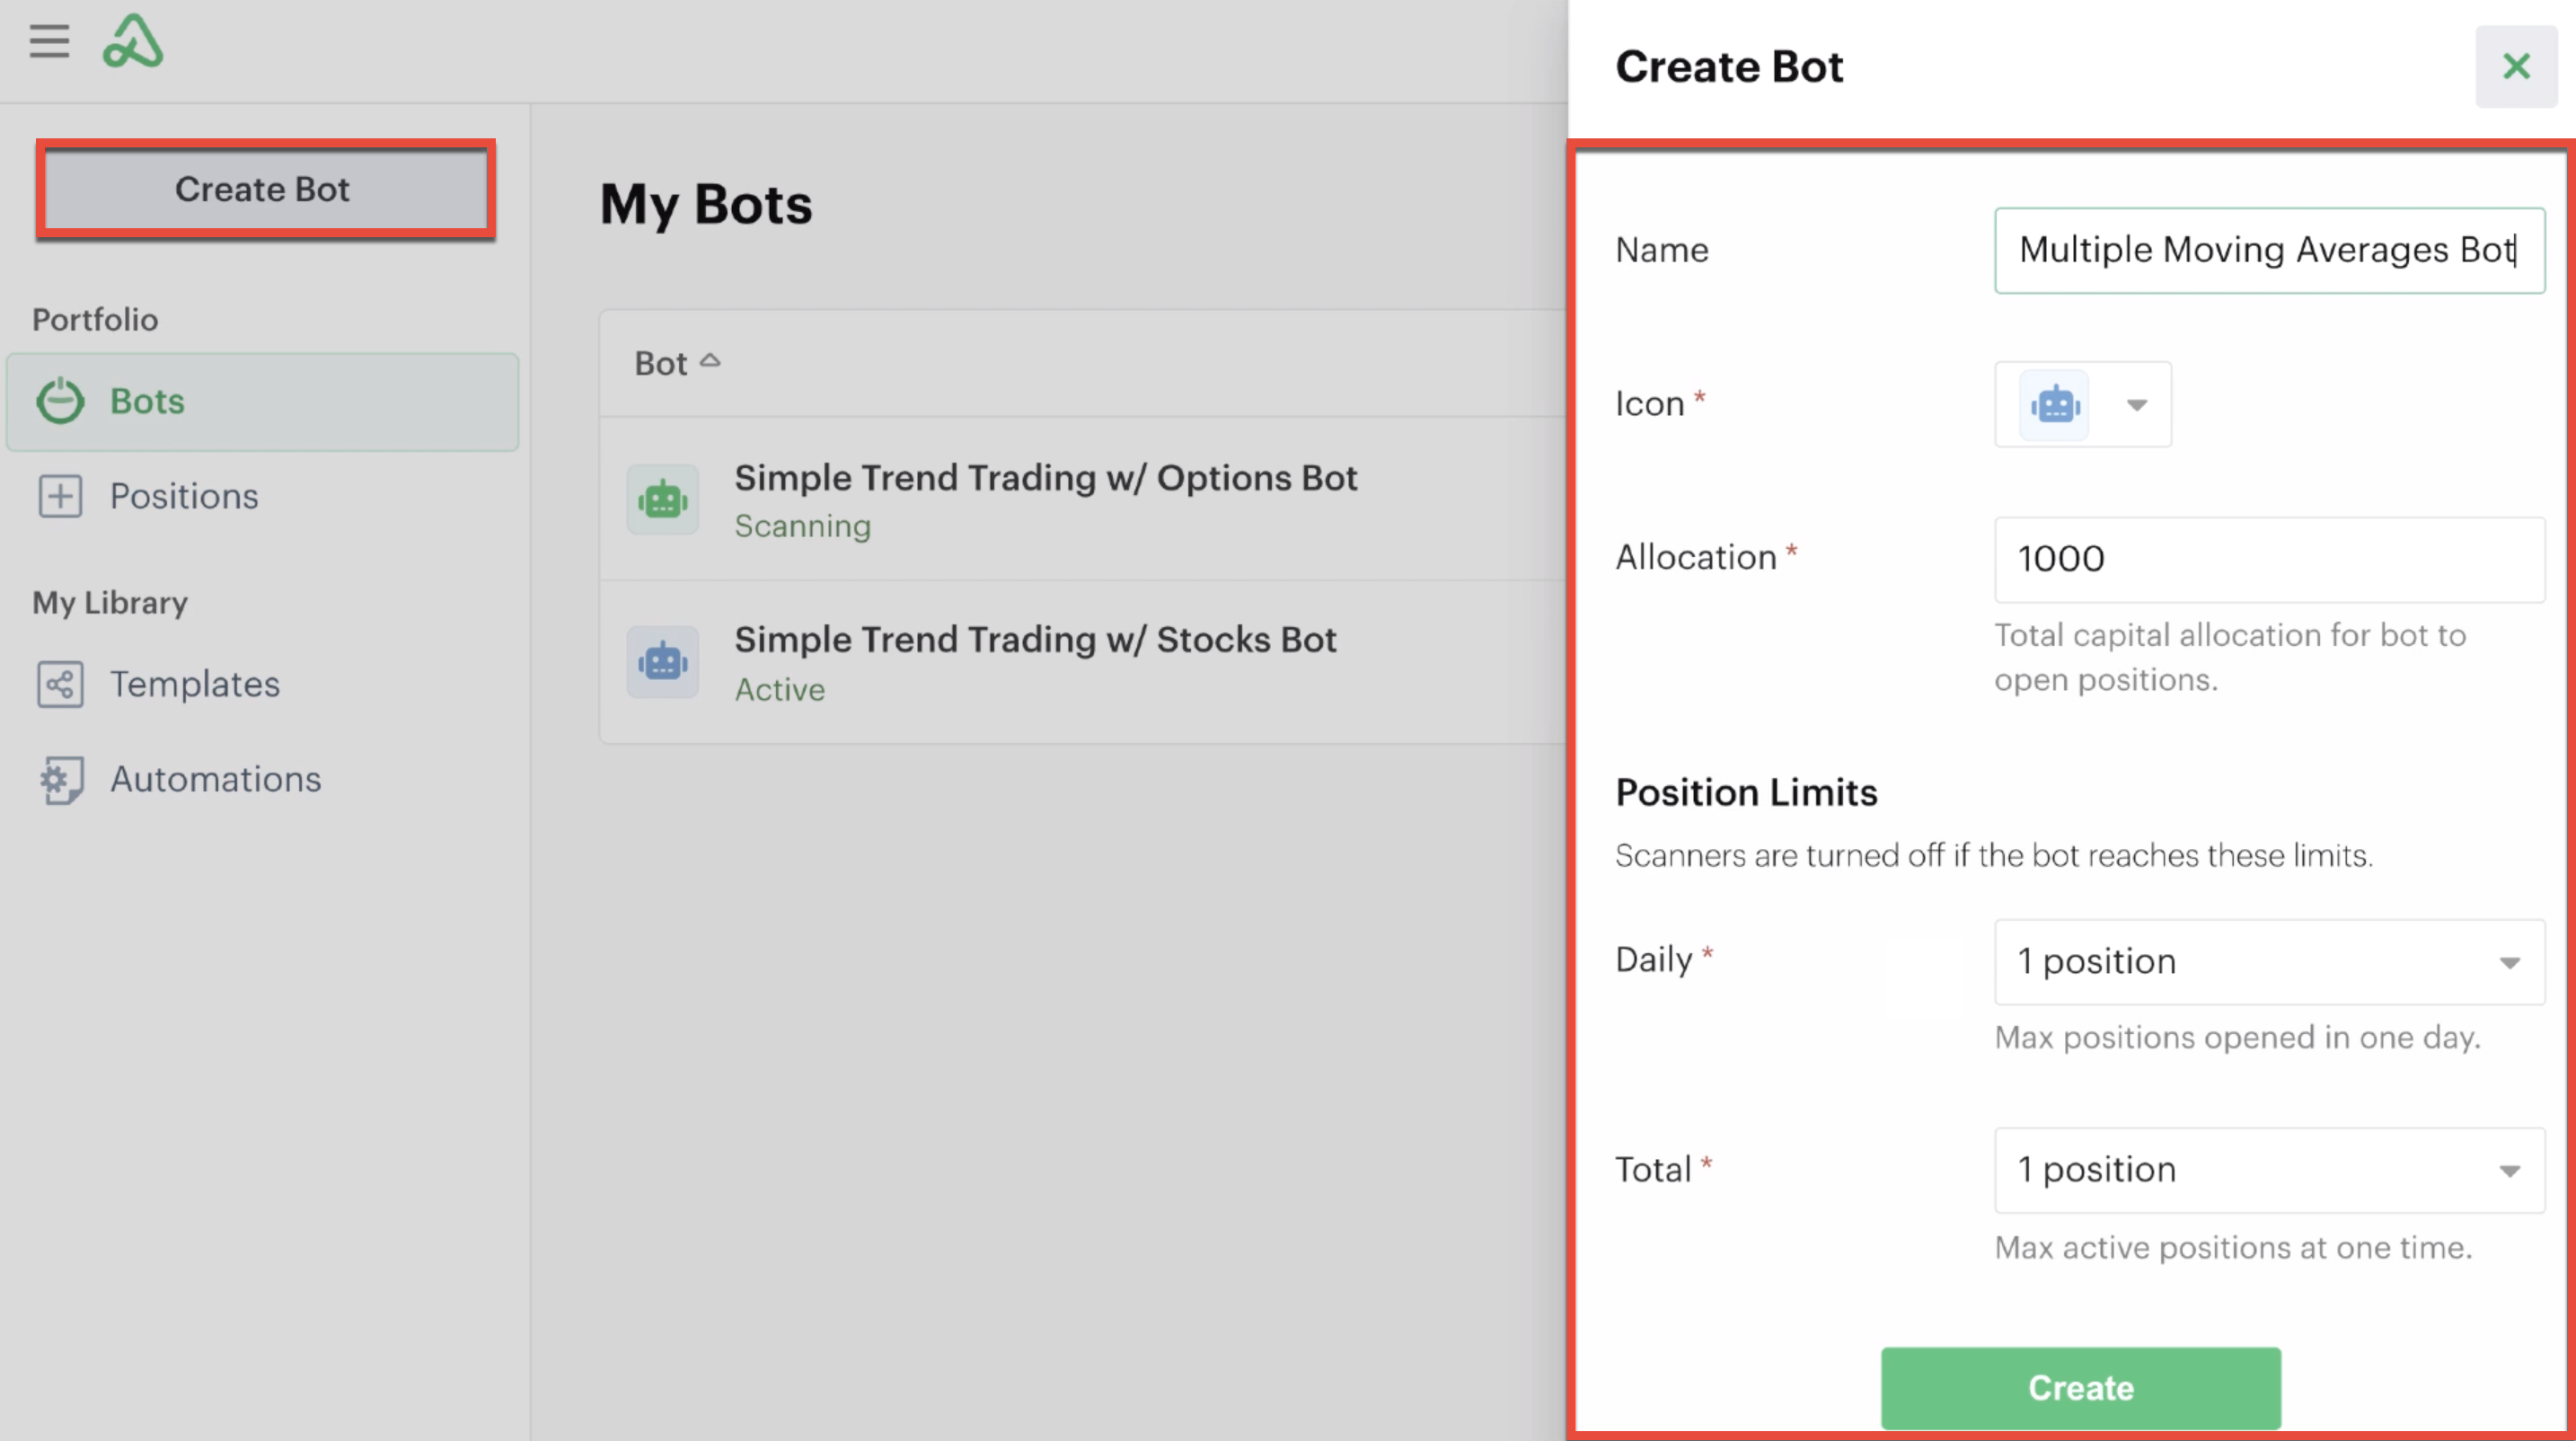Screen dimensions: 2576x1441
Task: Click the My Library section label
Action: point(110,603)
